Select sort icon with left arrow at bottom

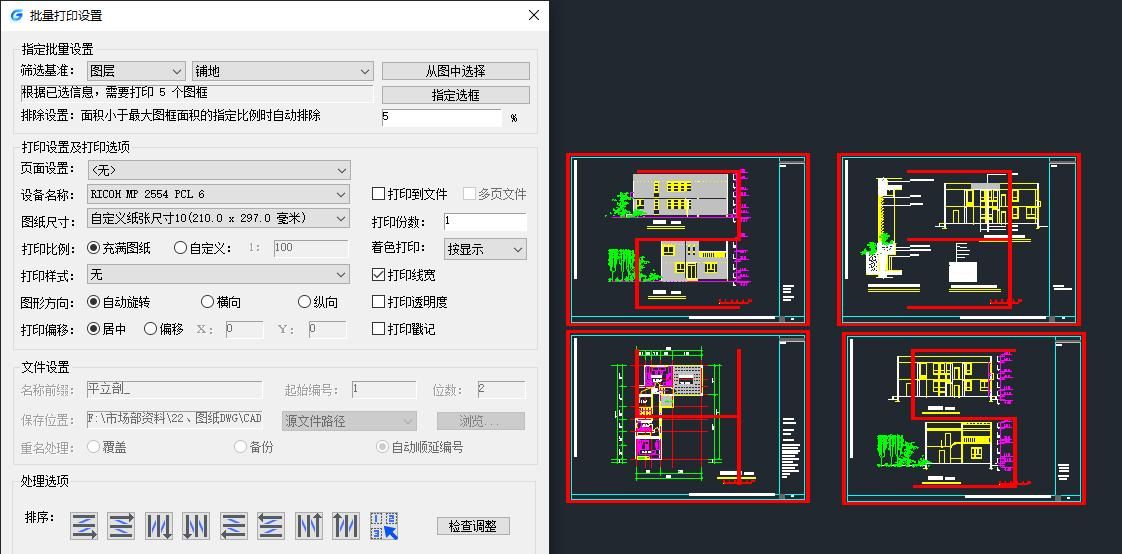pos(233,526)
